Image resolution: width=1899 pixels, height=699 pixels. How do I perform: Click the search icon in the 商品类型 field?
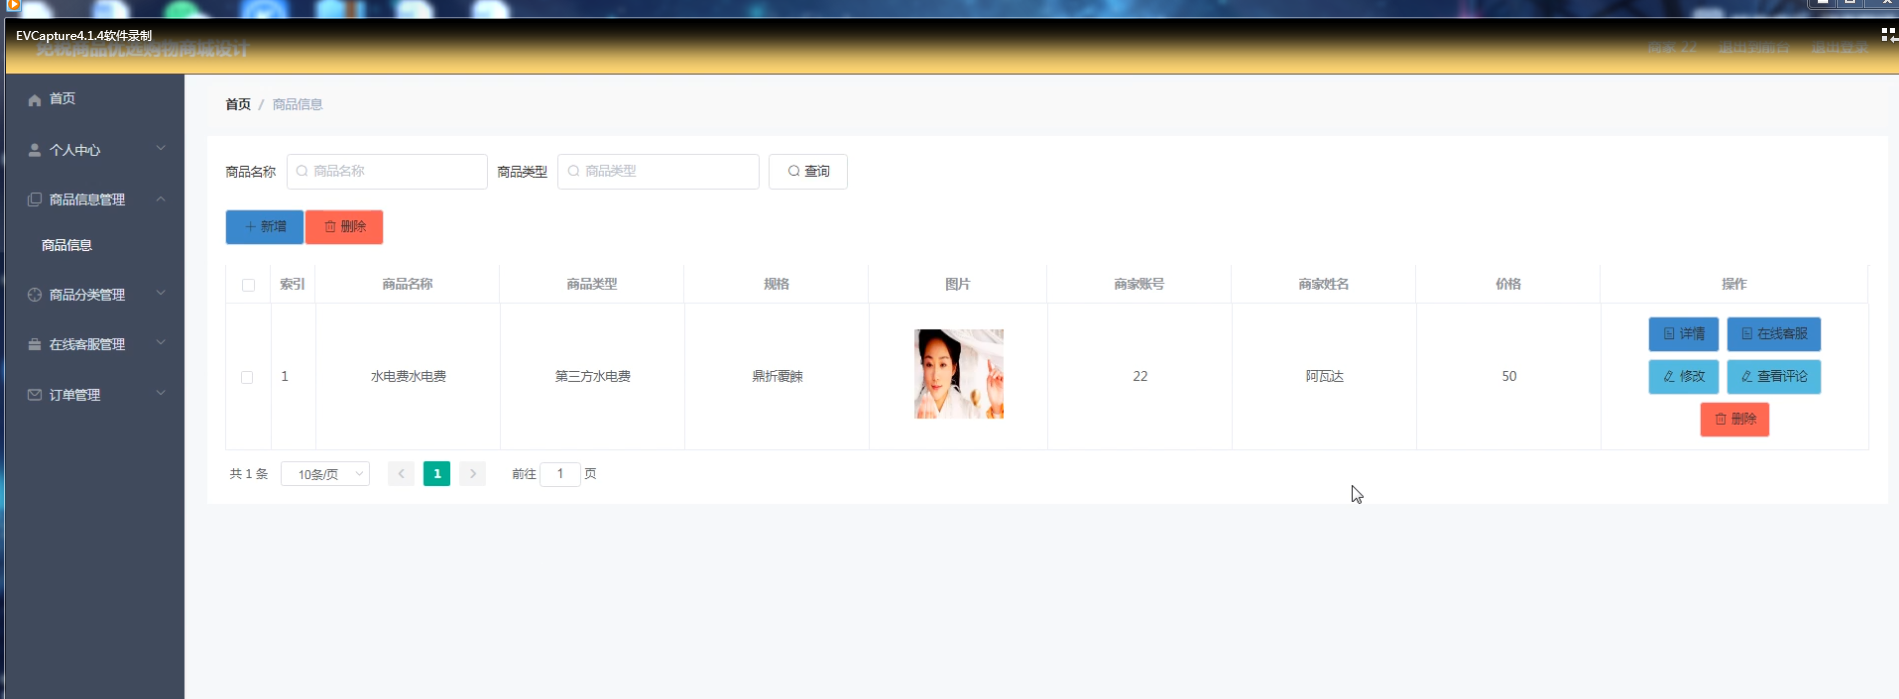coord(574,171)
